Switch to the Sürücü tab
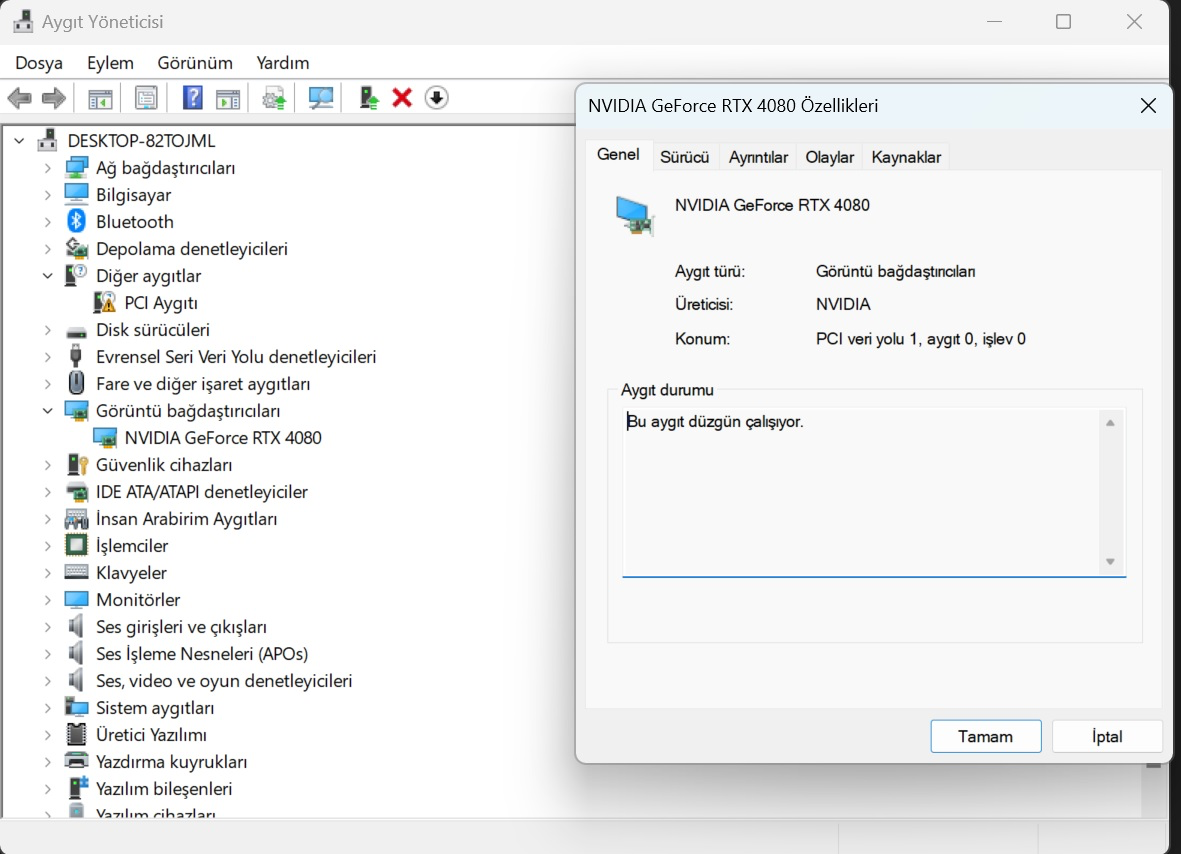1181x854 pixels. 685,157
